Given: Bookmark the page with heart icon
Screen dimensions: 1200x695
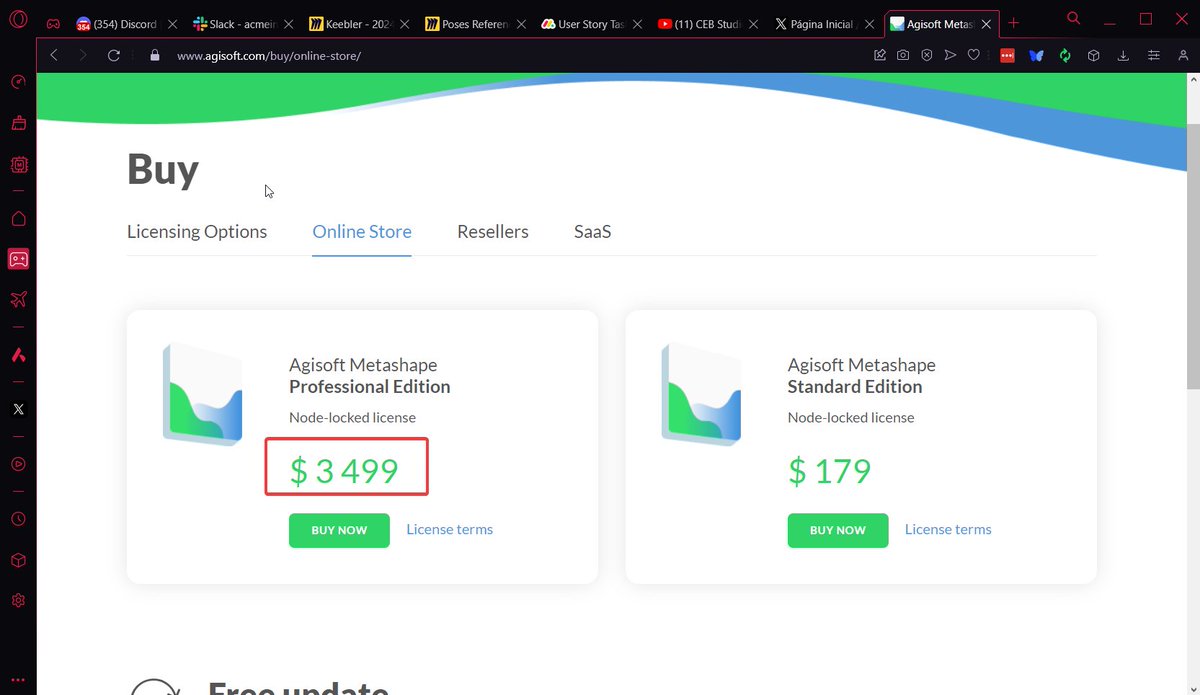Looking at the screenshot, I should point(973,55).
